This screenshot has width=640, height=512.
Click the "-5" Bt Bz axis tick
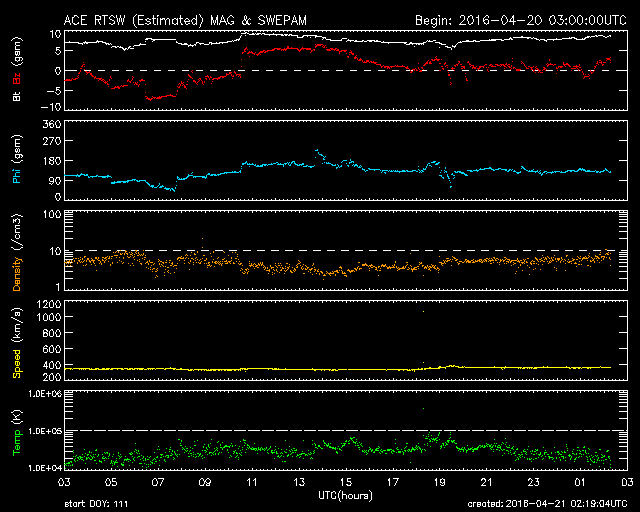click(x=54, y=90)
